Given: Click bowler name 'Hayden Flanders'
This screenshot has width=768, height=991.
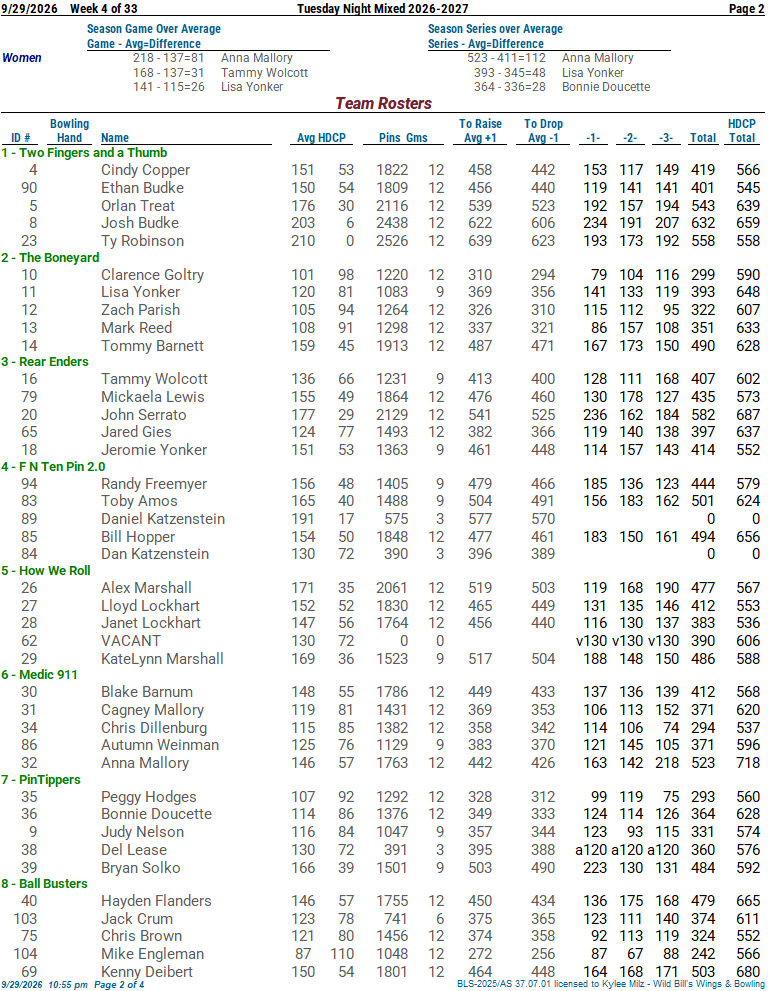Looking at the screenshot, I should [x=155, y=901].
